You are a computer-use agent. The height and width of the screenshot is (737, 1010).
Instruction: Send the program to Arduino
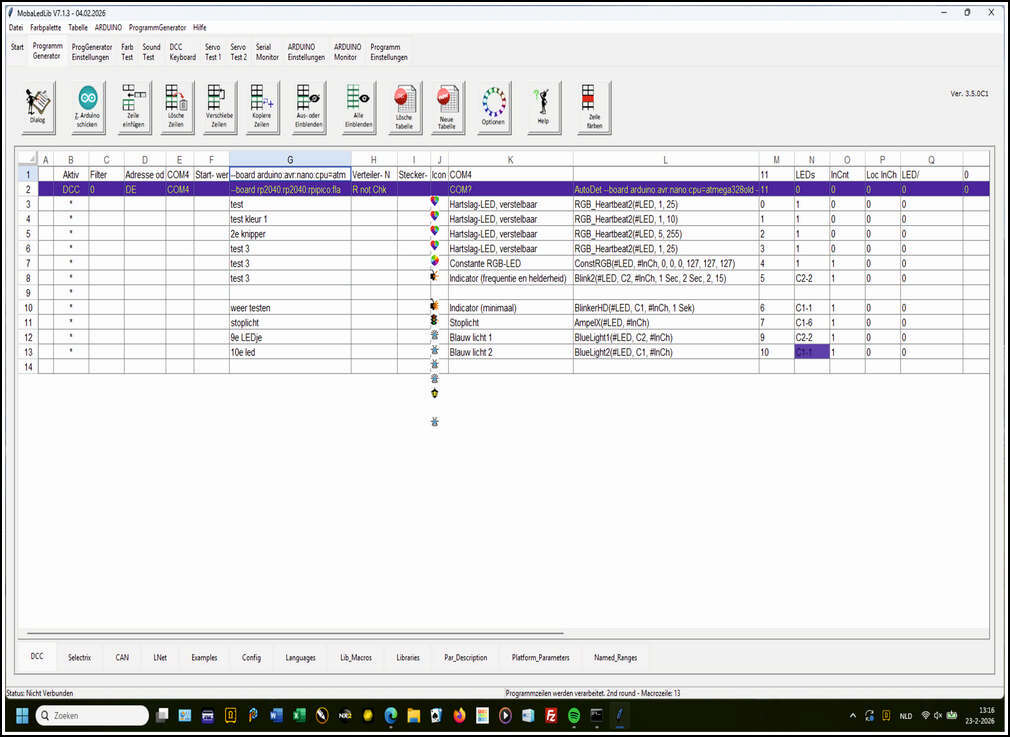[87, 107]
